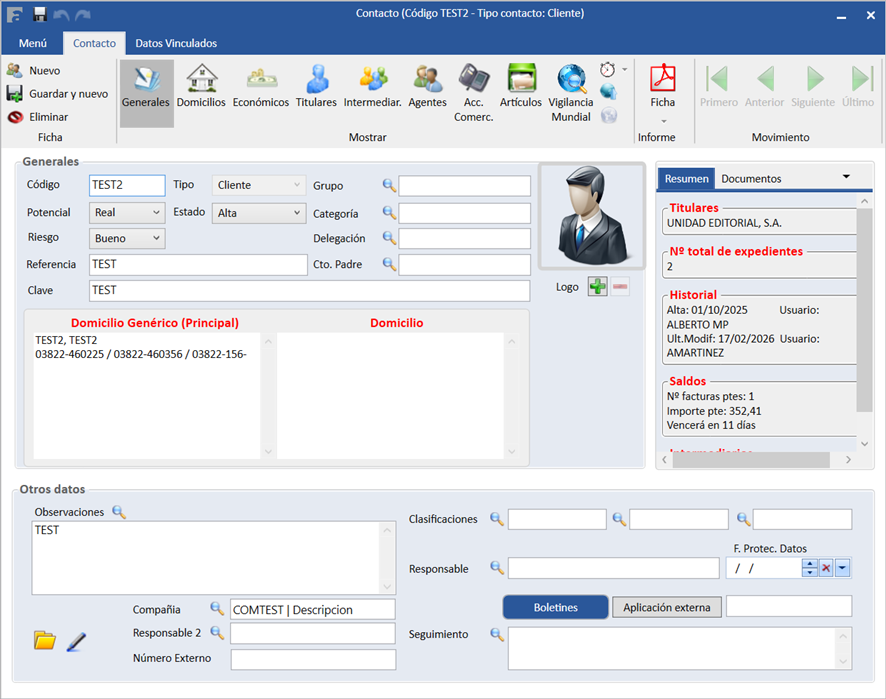Click the search icon next to Grupo
This screenshot has width=886, height=699.
389,185
